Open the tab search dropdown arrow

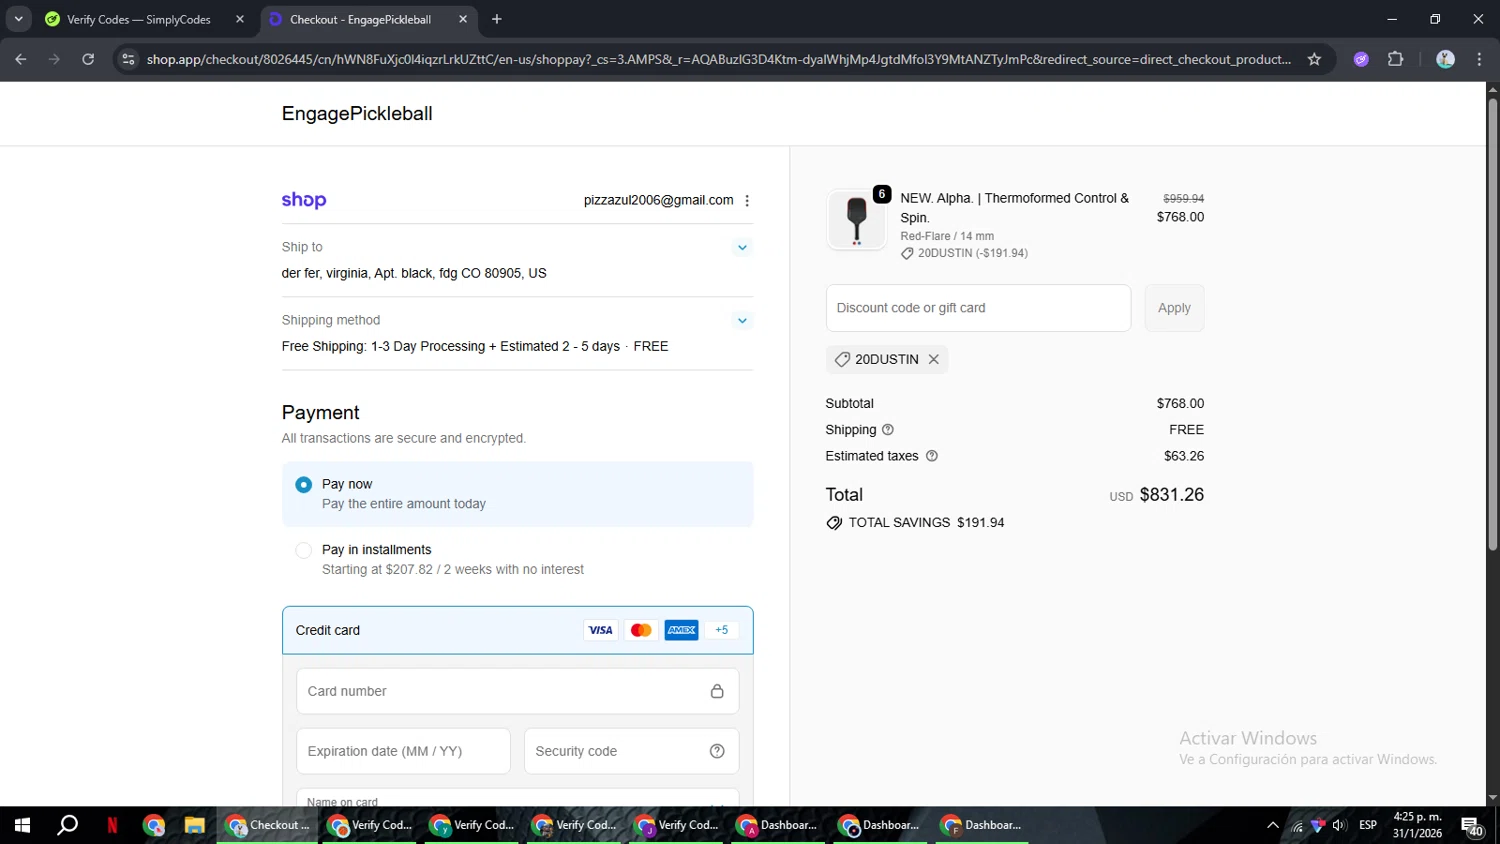tap(18, 19)
